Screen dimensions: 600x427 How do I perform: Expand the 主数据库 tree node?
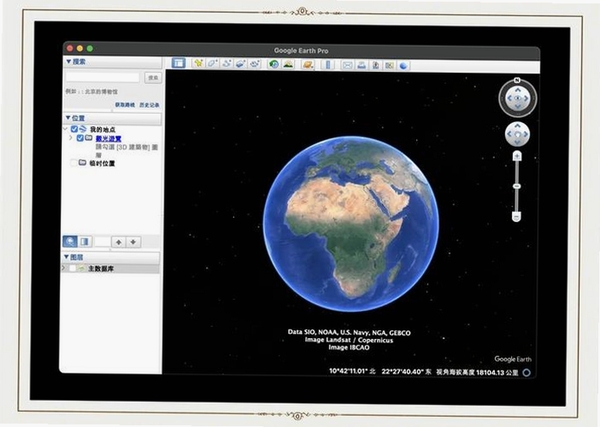[x=64, y=268]
